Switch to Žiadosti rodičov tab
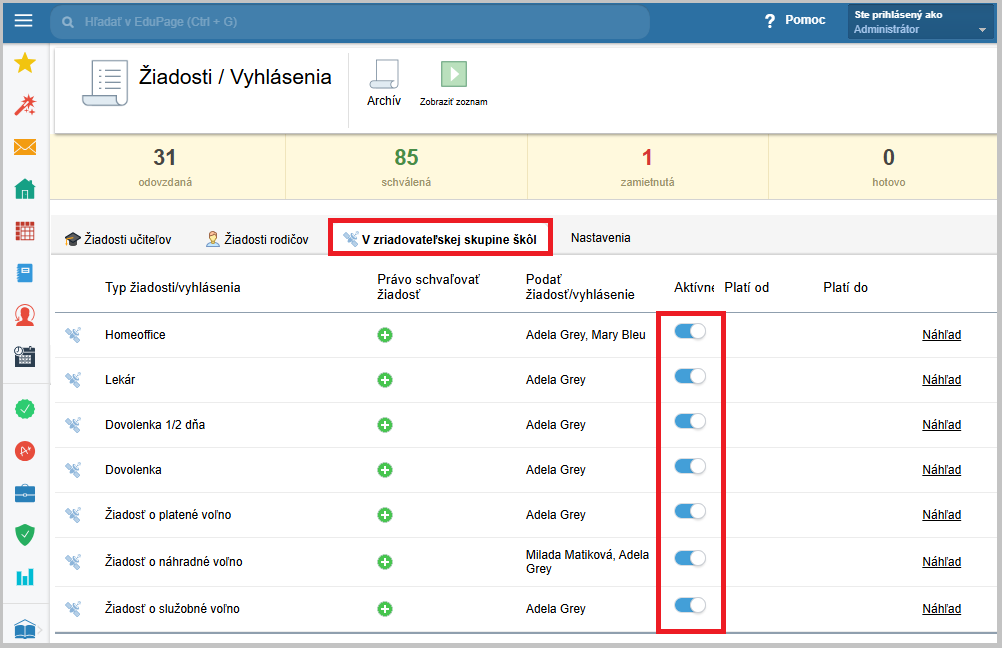The image size is (1002, 648). tap(257, 239)
